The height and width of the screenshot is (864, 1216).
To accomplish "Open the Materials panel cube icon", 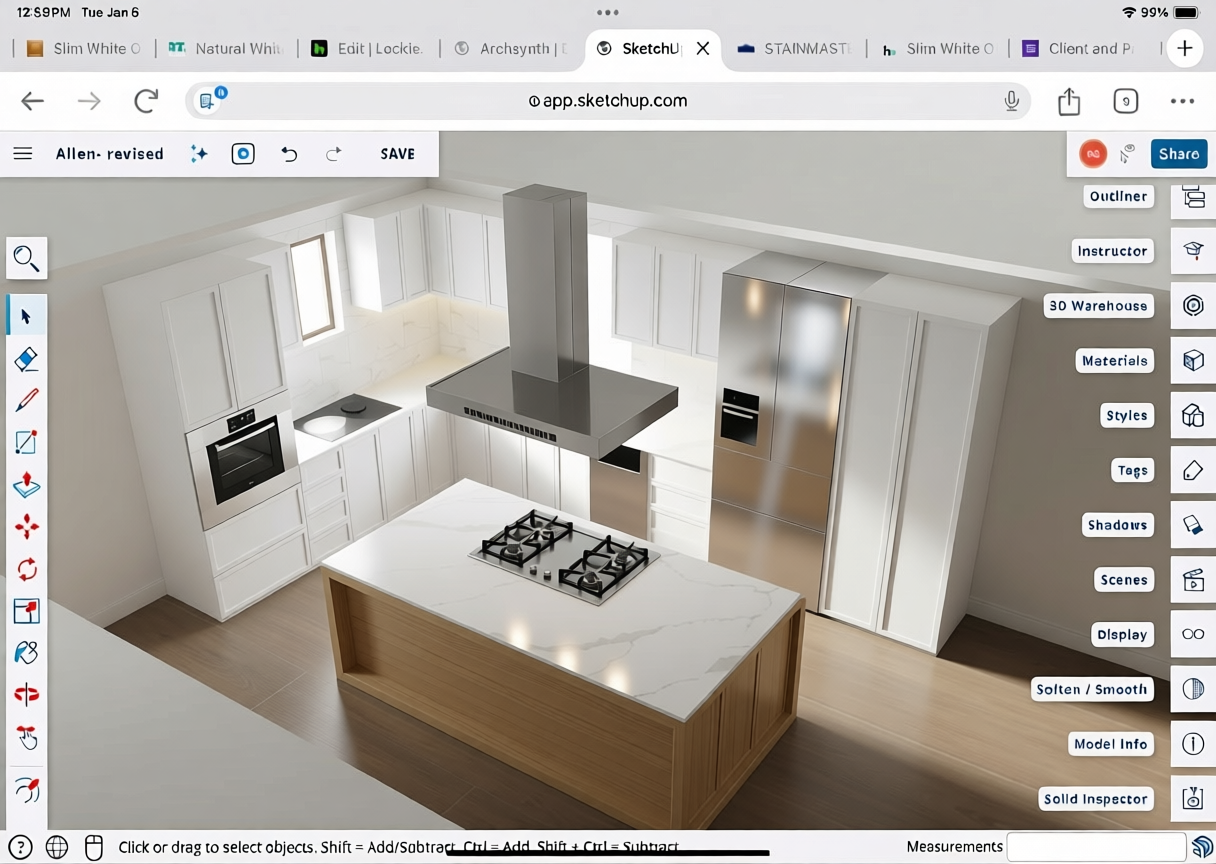I will tap(1193, 361).
